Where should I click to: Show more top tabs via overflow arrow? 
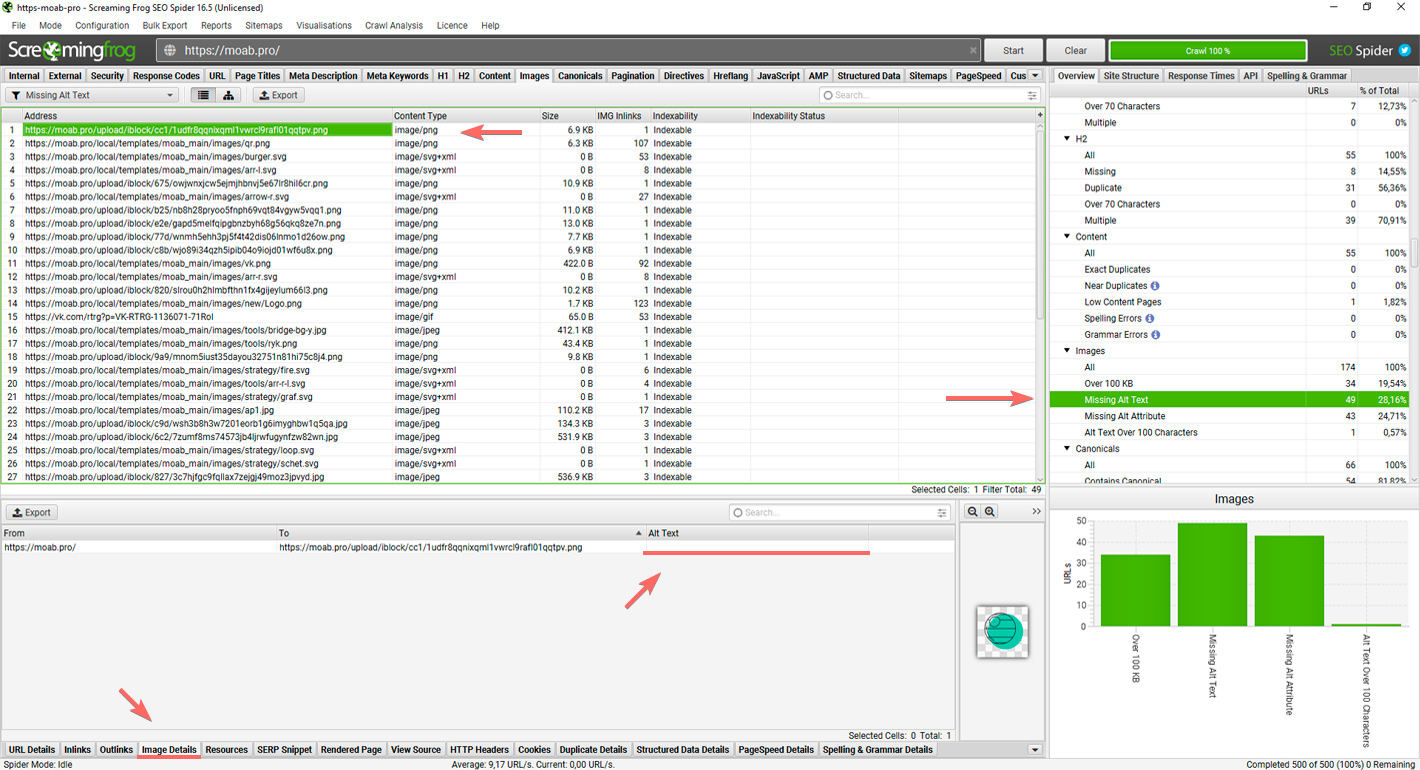point(1035,76)
